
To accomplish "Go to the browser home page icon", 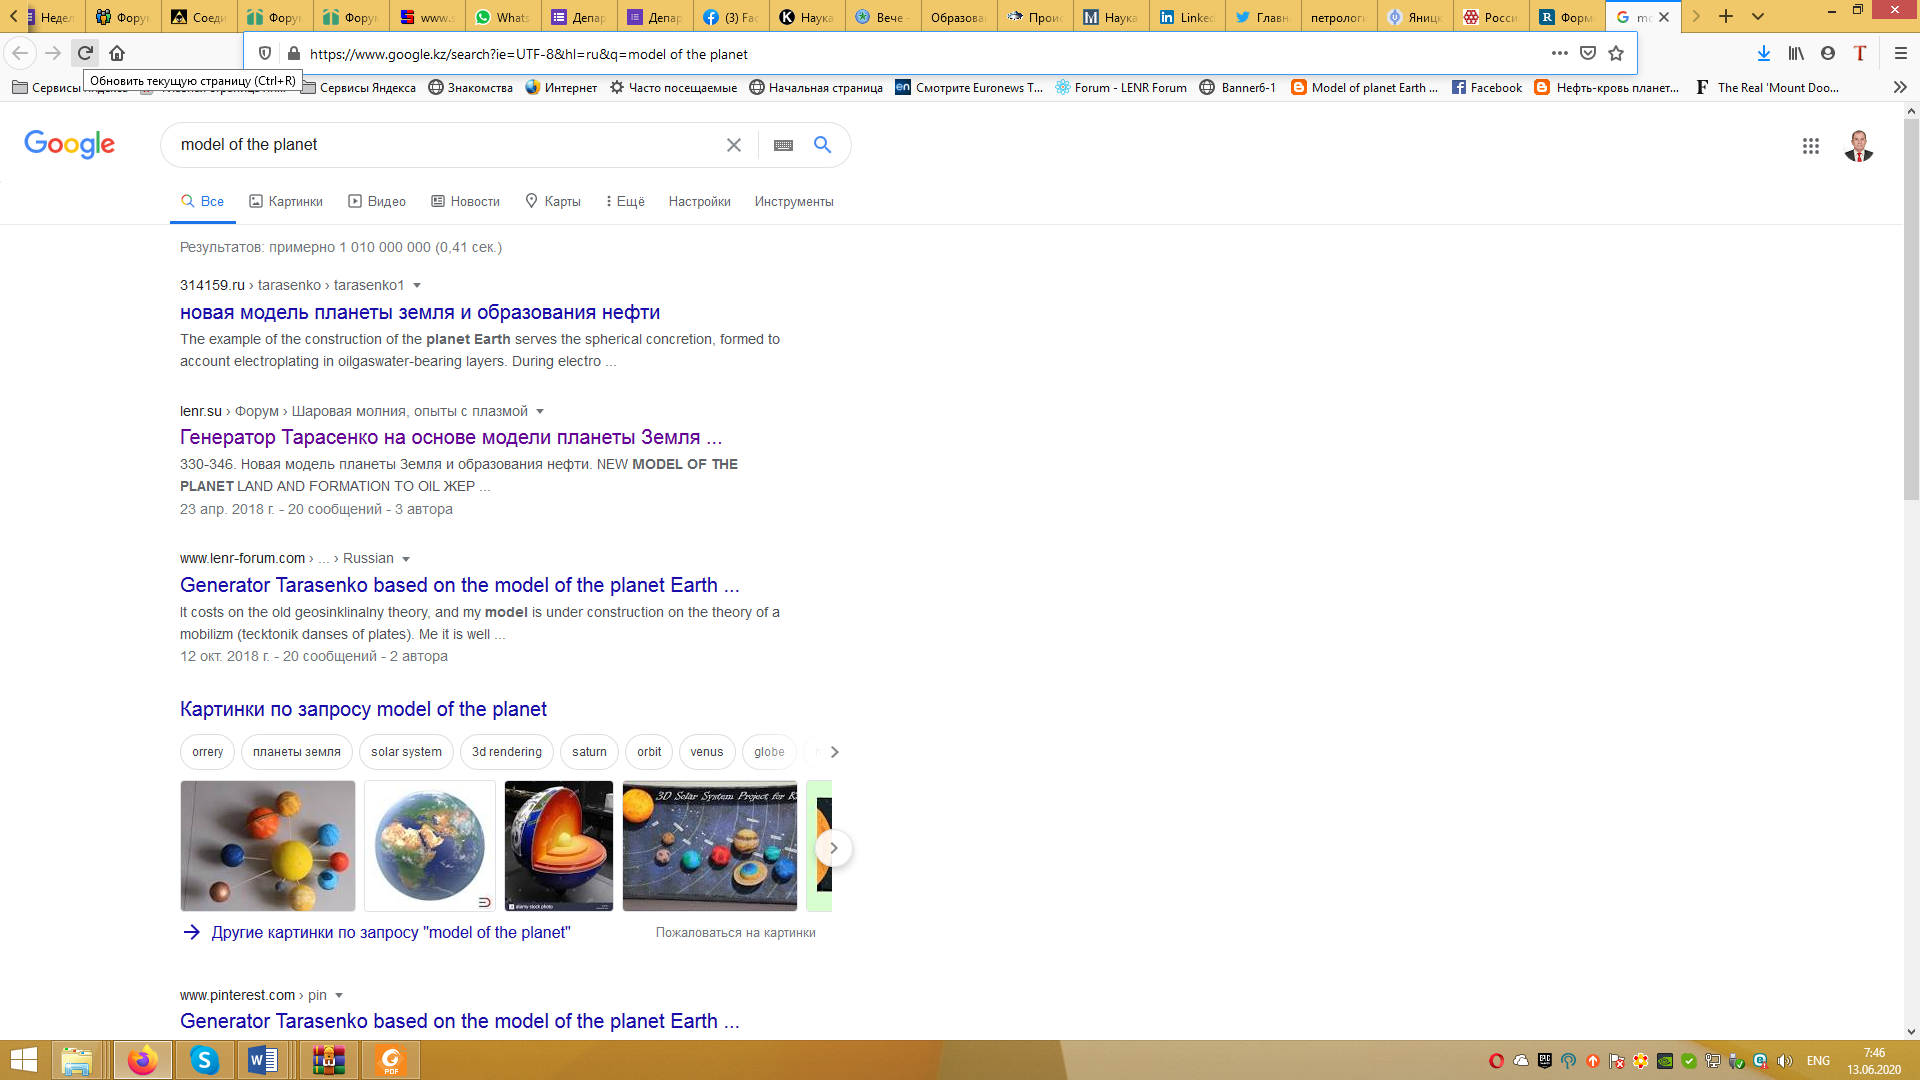I will 117,53.
